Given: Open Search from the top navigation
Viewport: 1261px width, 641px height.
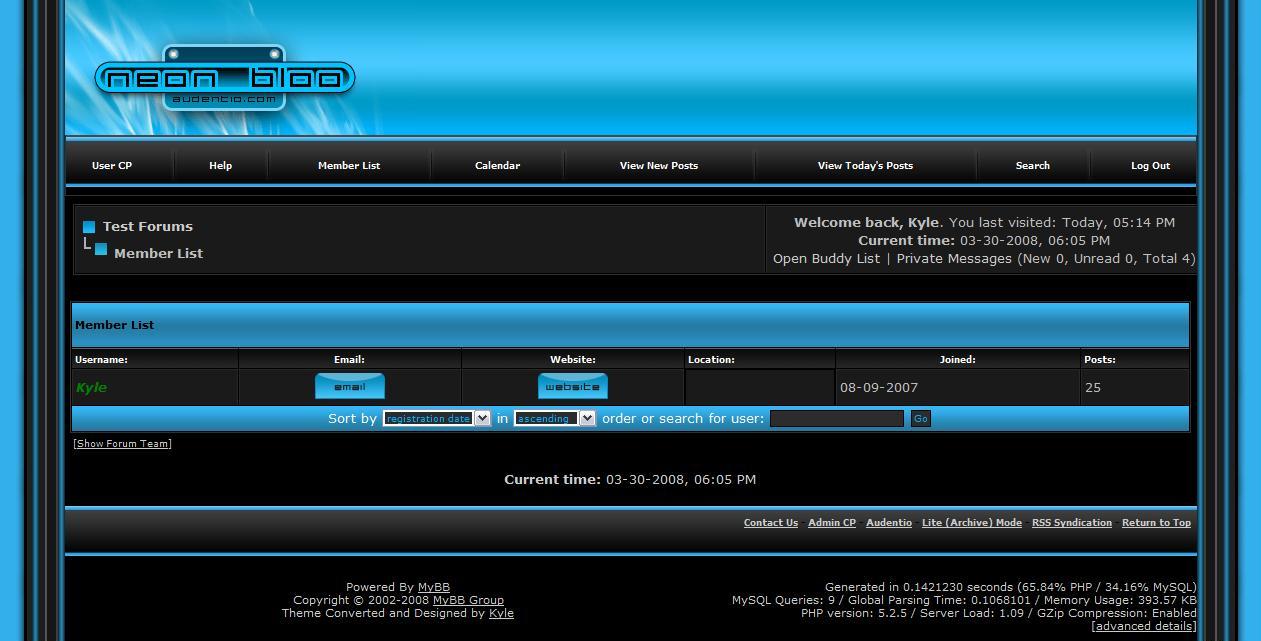Looking at the screenshot, I should click(1032, 166).
